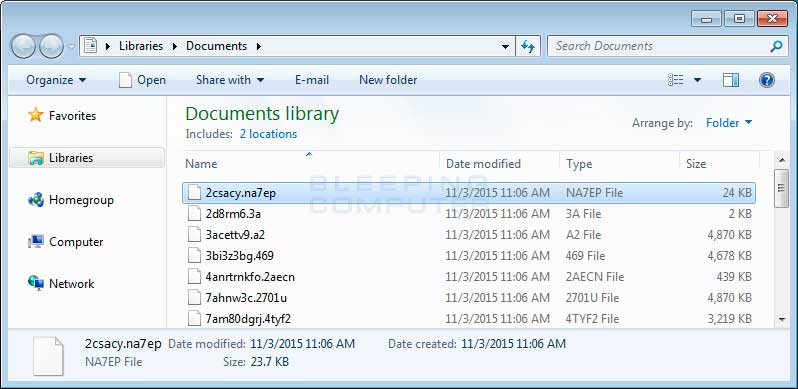Click the Back navigation arrow button
Viewport: 798px width, 389px height.
(x=23, y=46)
